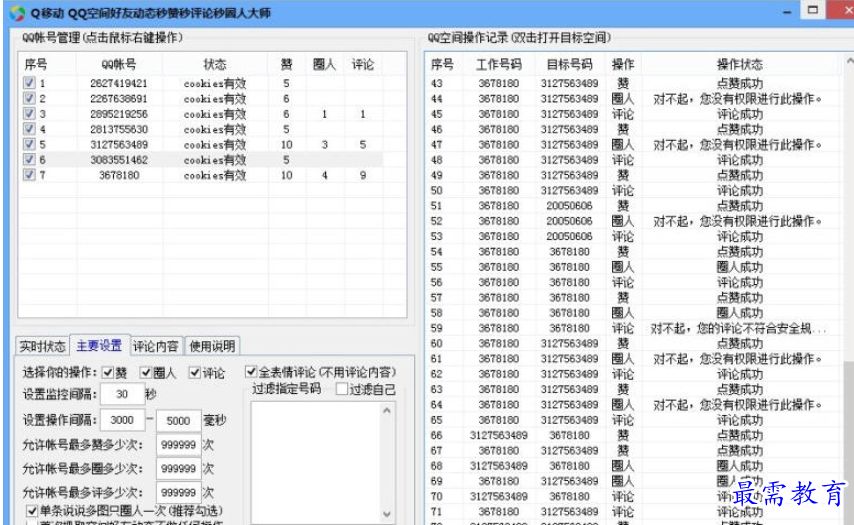Toggle checkbox for account 2267638691

(x=29, y=98)
